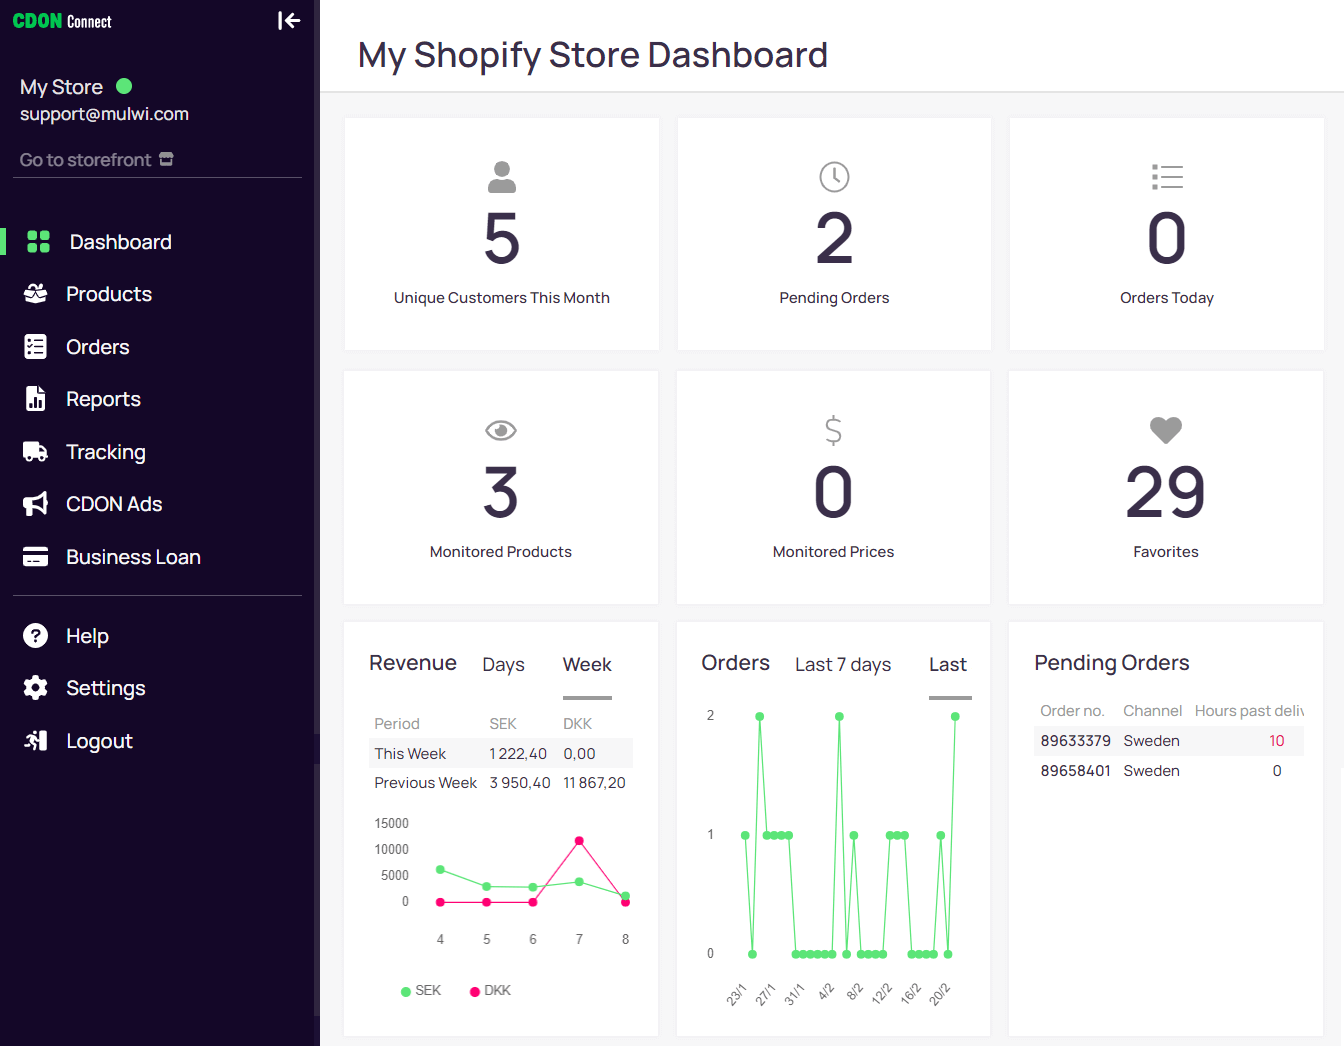Click the Settings gear icon
This screenshot has height=1046, width=1344.
click(36, 687)
